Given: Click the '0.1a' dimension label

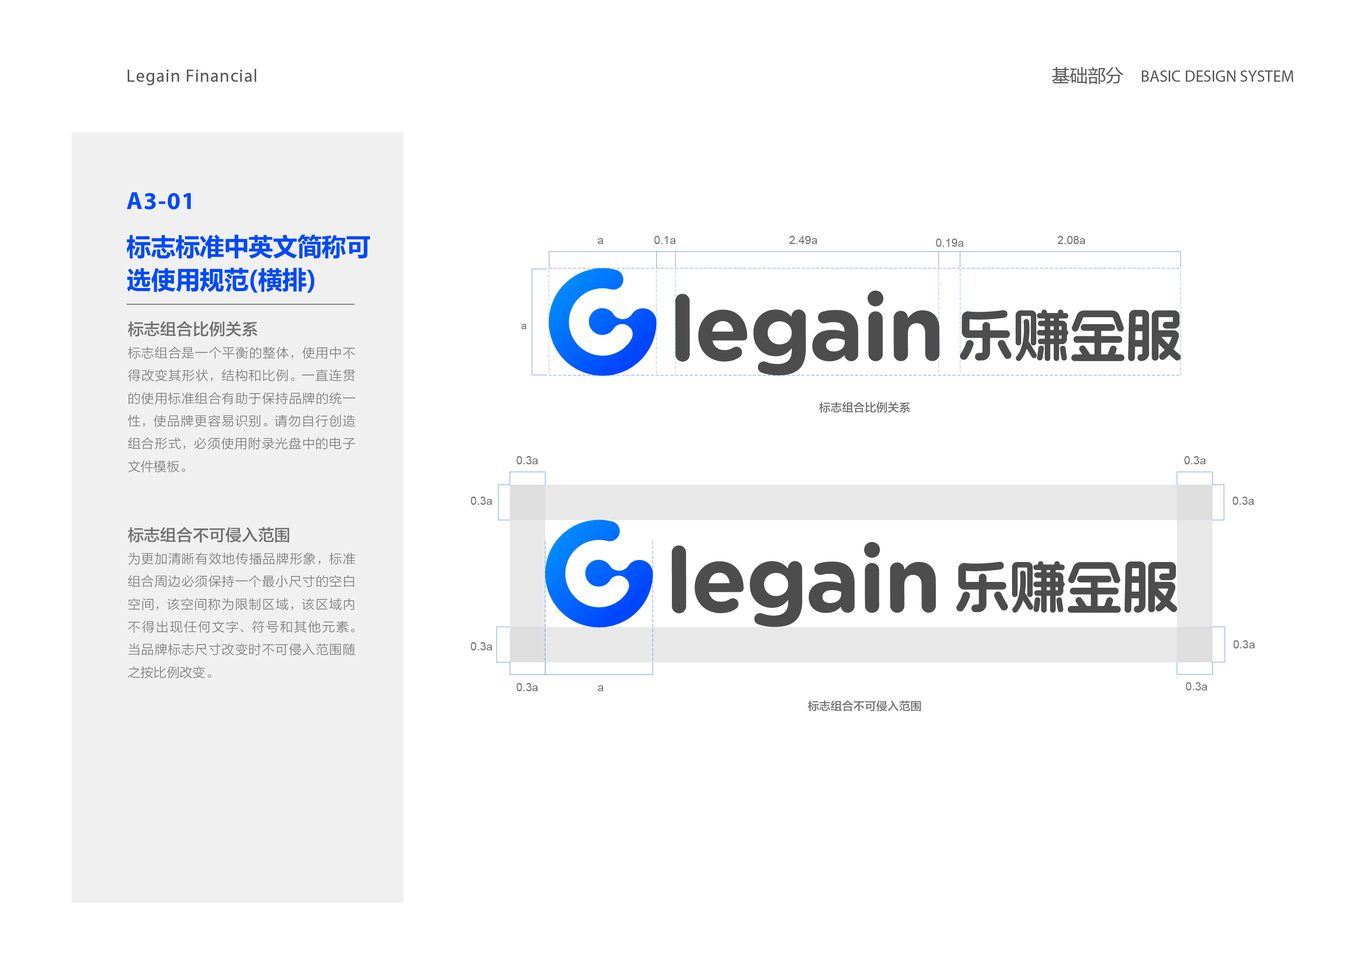Looking at the screenshot, I should point(665,240).
